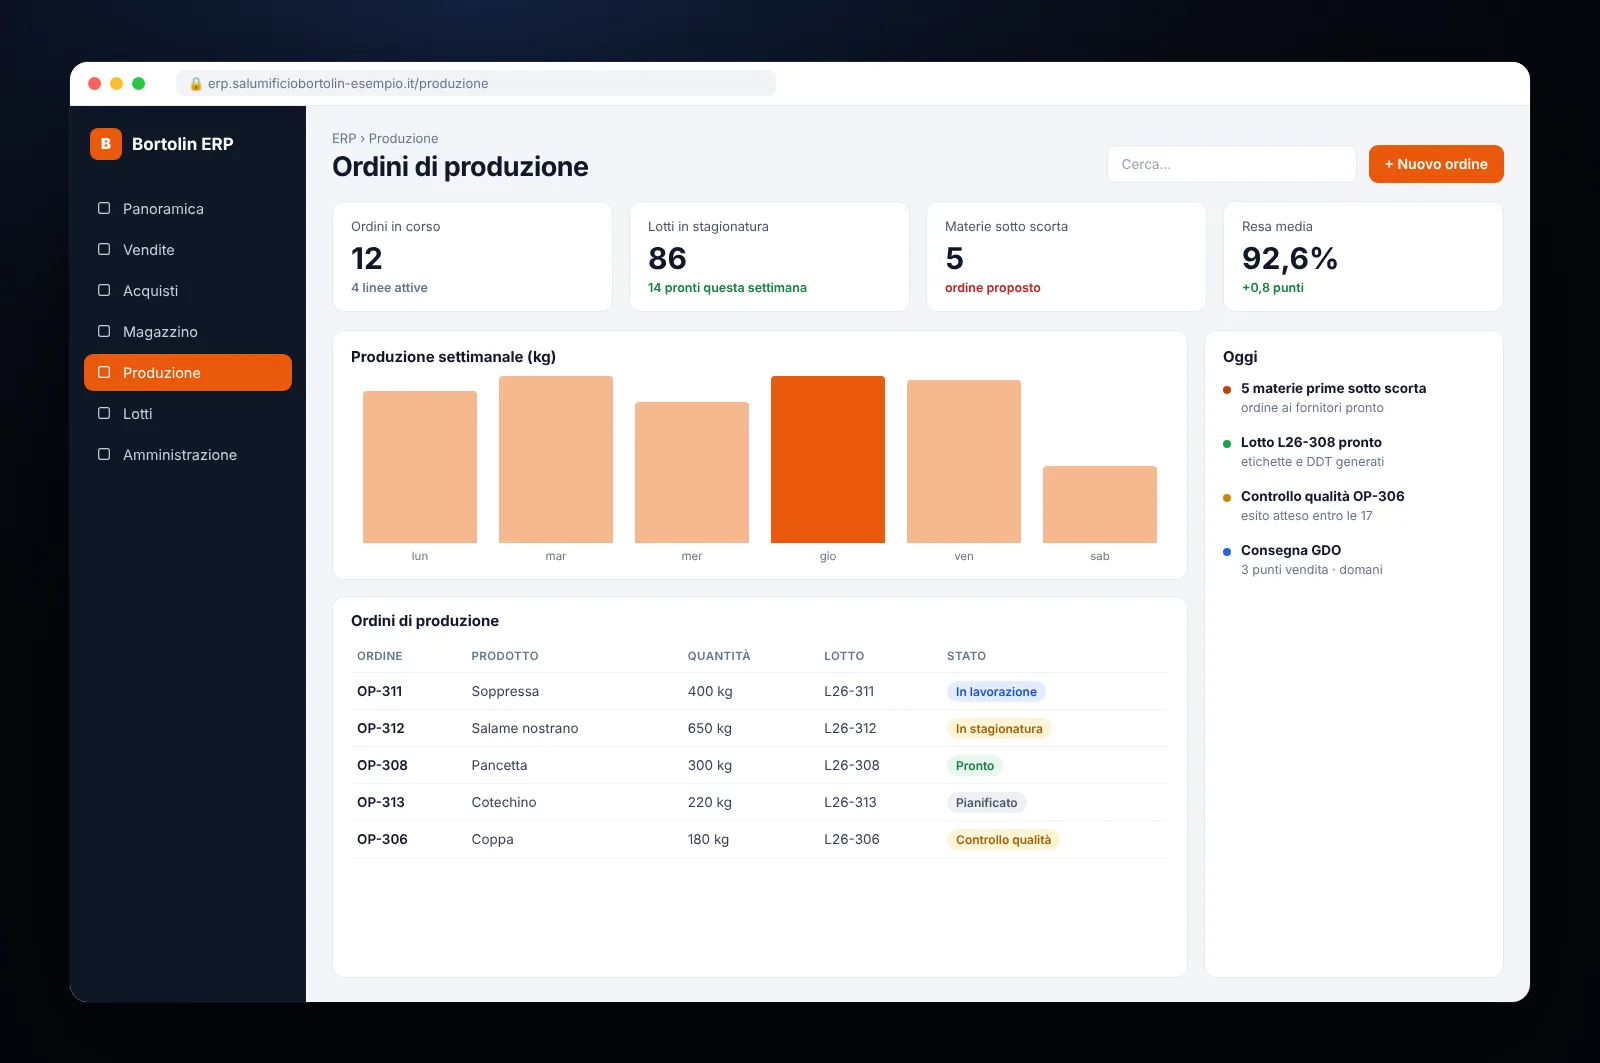1600x1063 pixels.
Task: Click the 'ordine proposto' text
Action: click(993, 288)
